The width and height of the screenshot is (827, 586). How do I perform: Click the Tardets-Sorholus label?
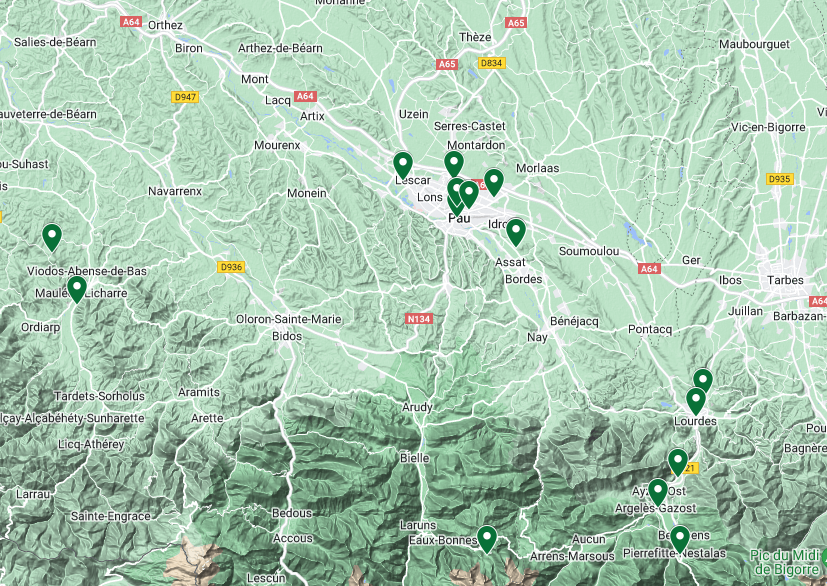99,396
